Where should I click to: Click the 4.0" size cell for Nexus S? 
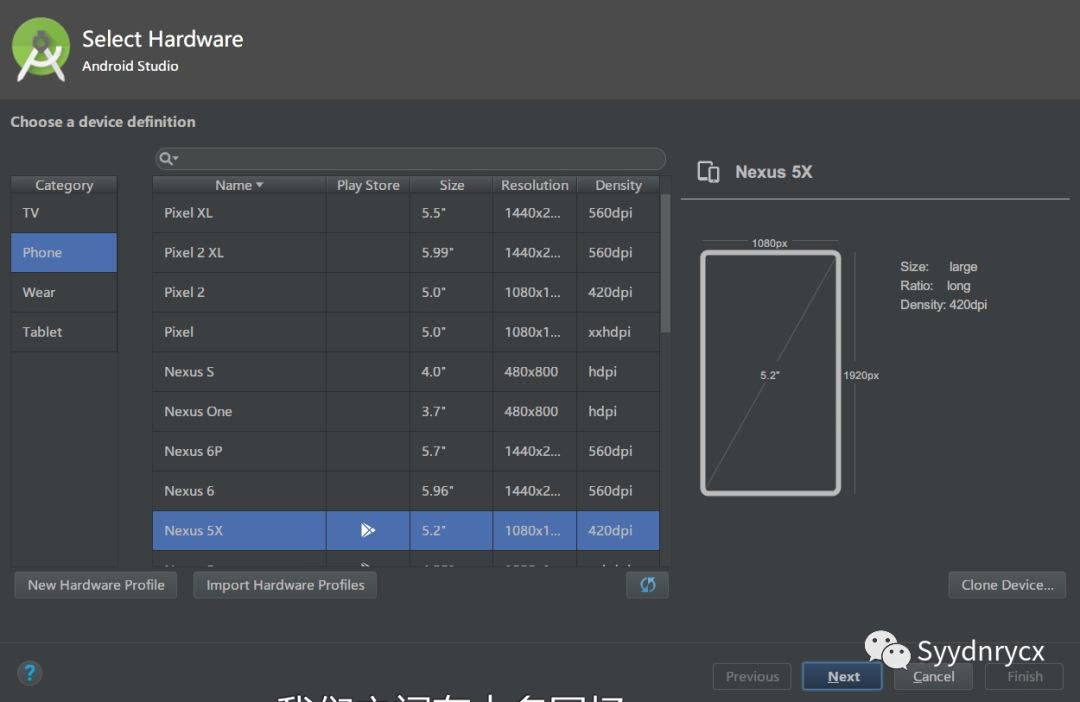(x=452, y=372)
